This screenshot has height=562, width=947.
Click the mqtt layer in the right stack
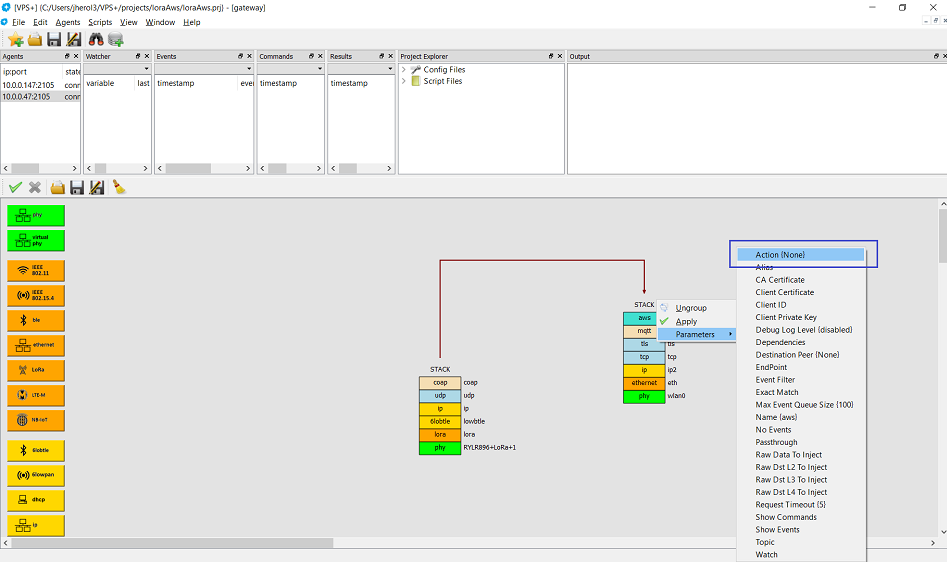[x=644, y=330]
